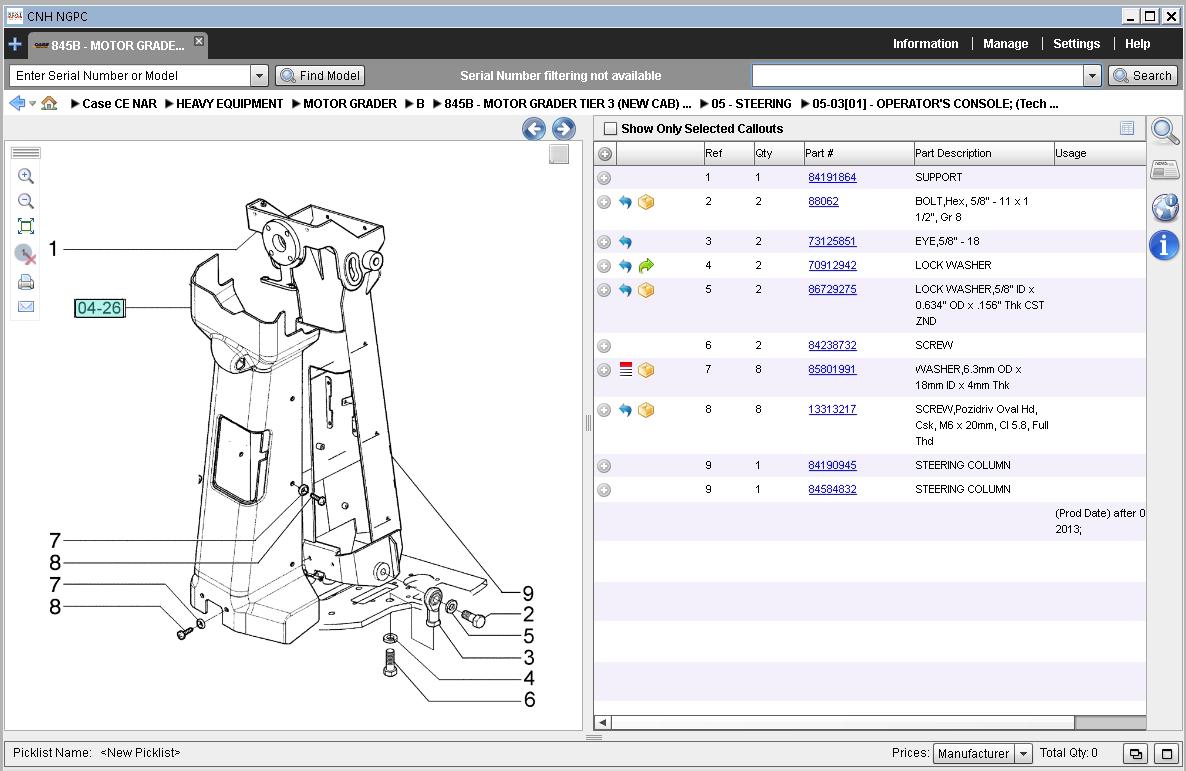
Task: Click the Email icon in the left toolbar
Action: click(26, 306)
